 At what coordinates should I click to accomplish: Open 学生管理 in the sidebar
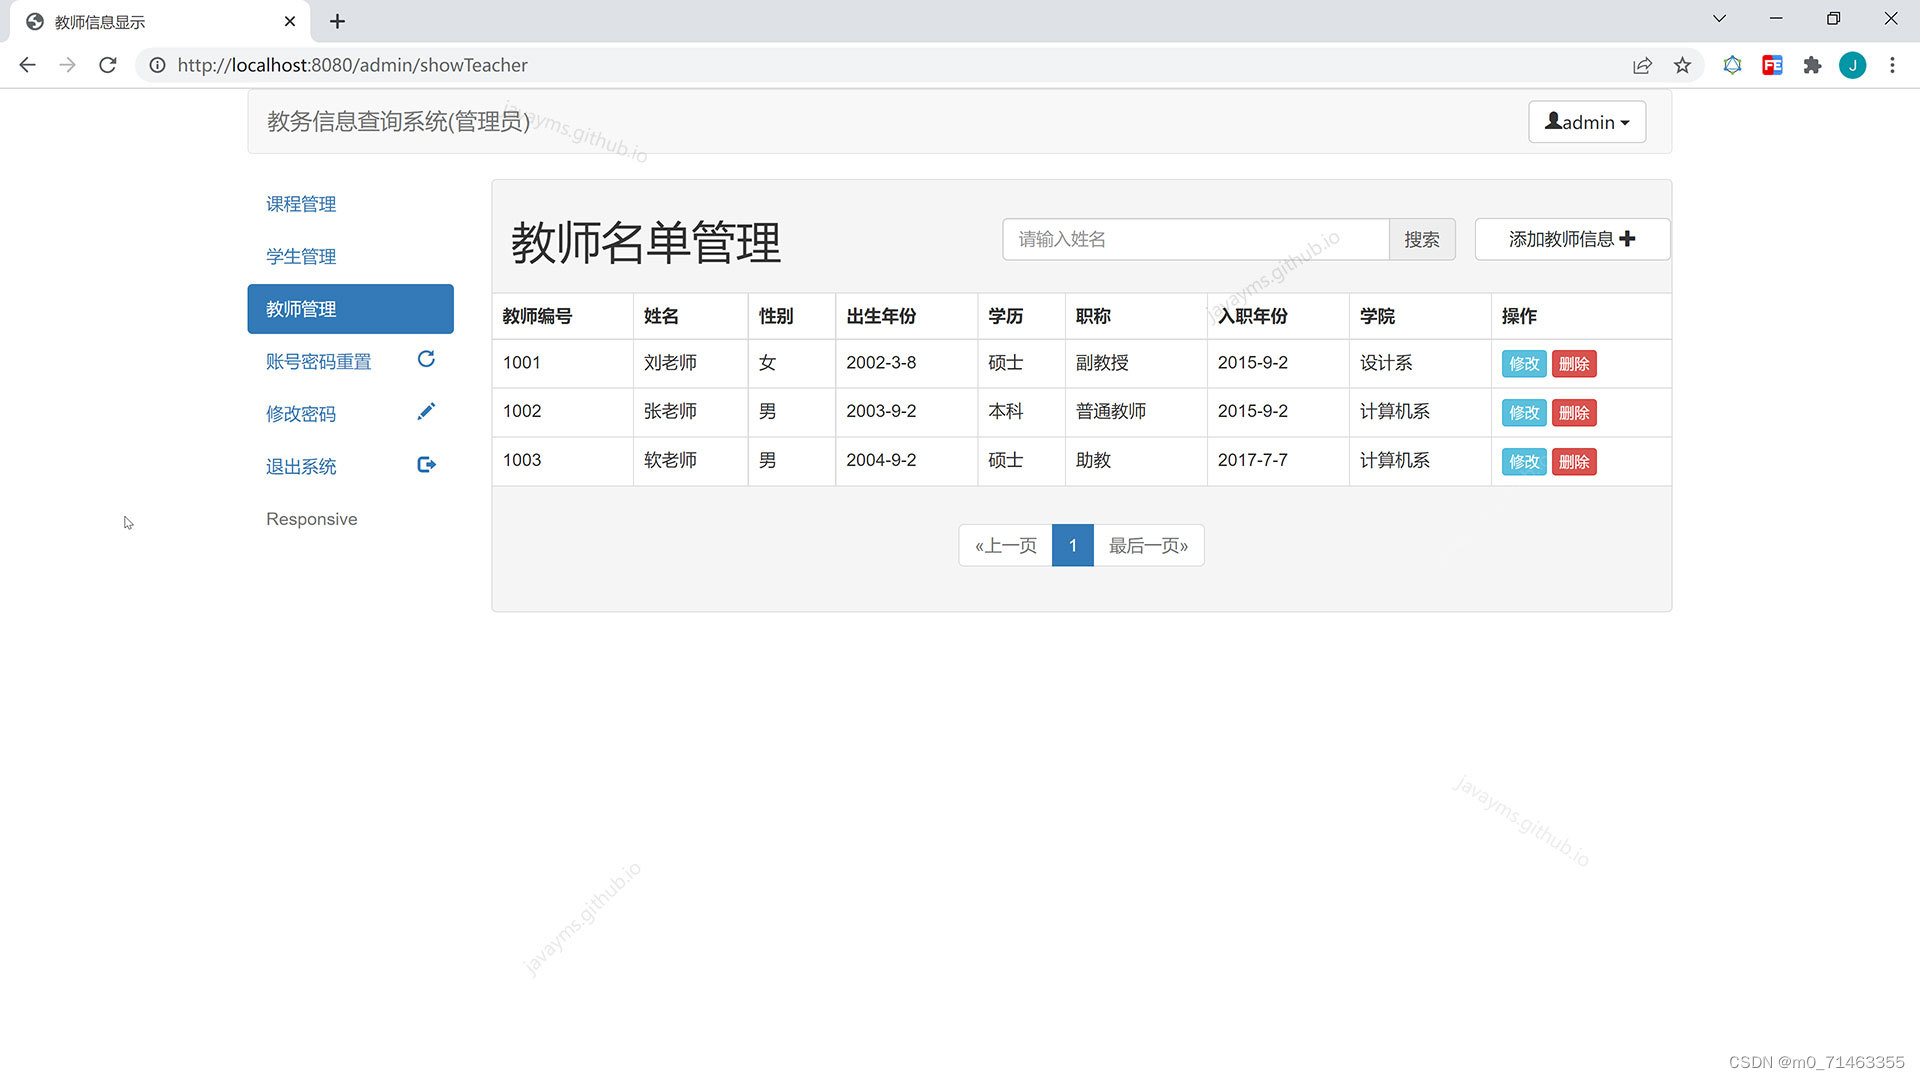(301, 257)
